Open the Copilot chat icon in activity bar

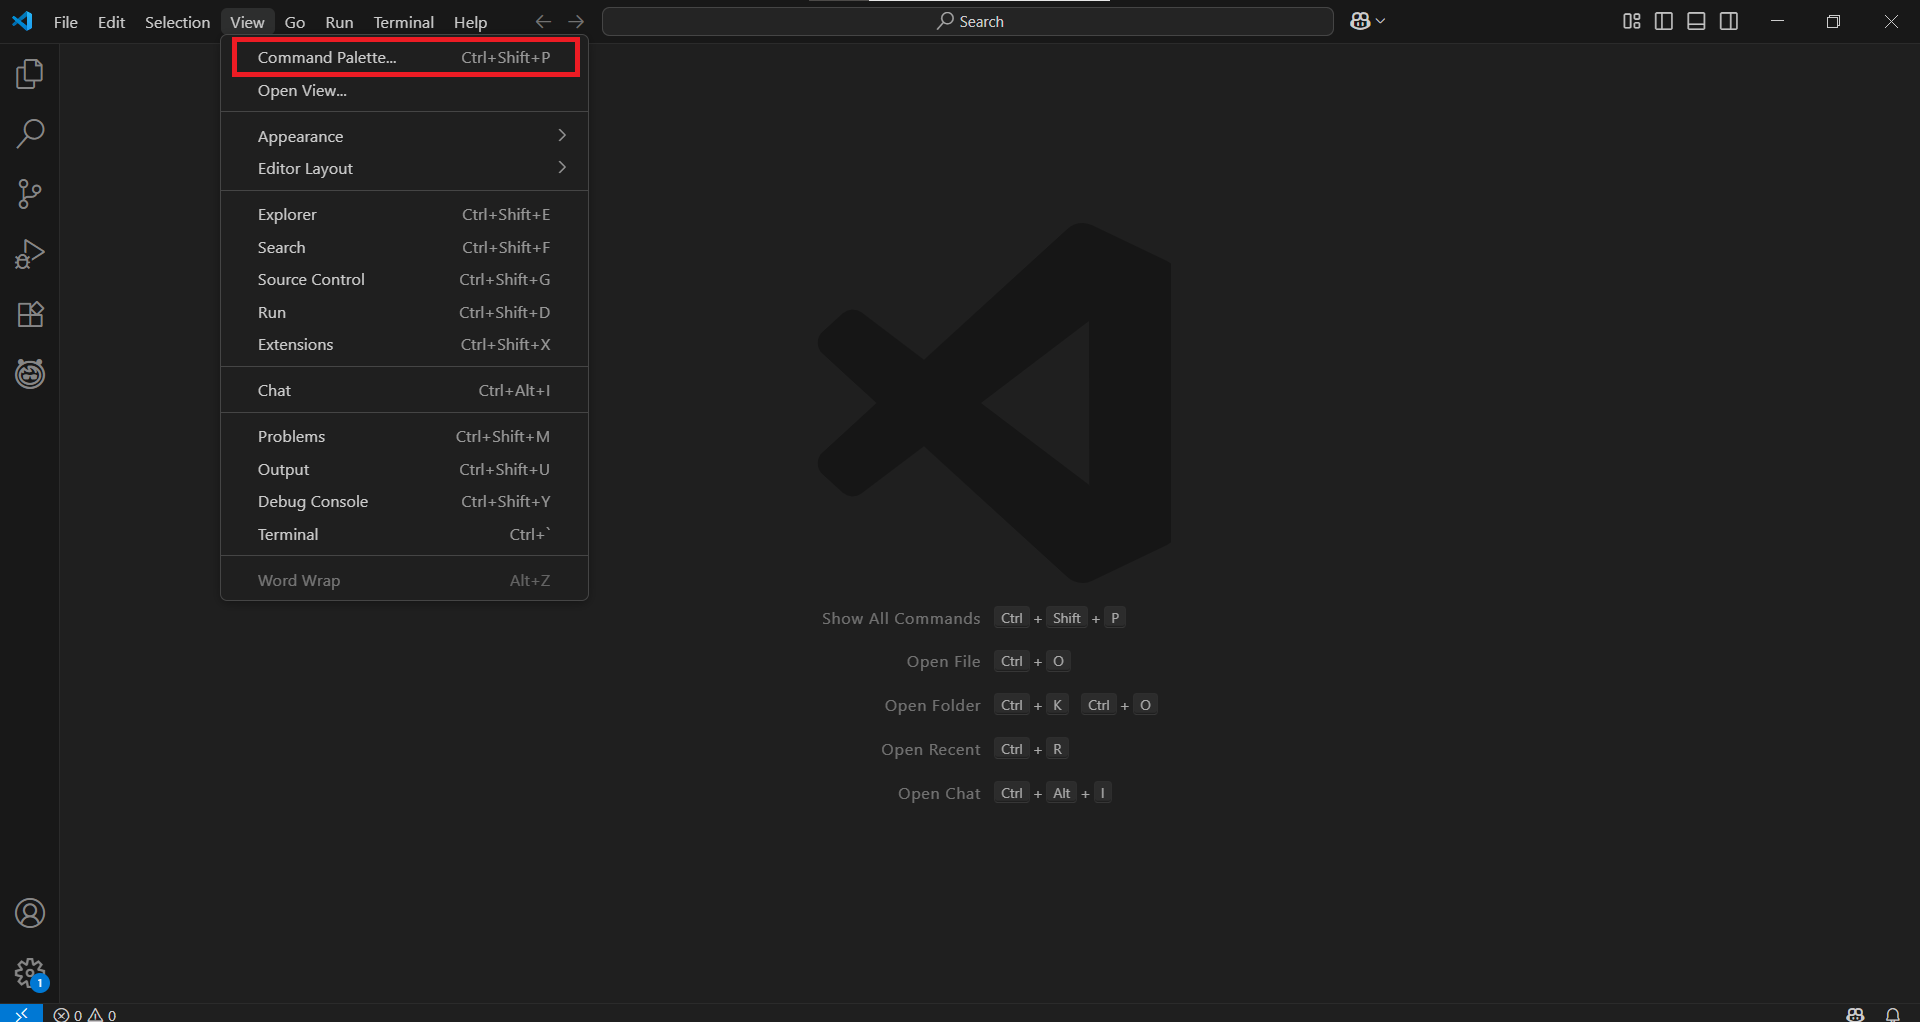coord(30,374)
